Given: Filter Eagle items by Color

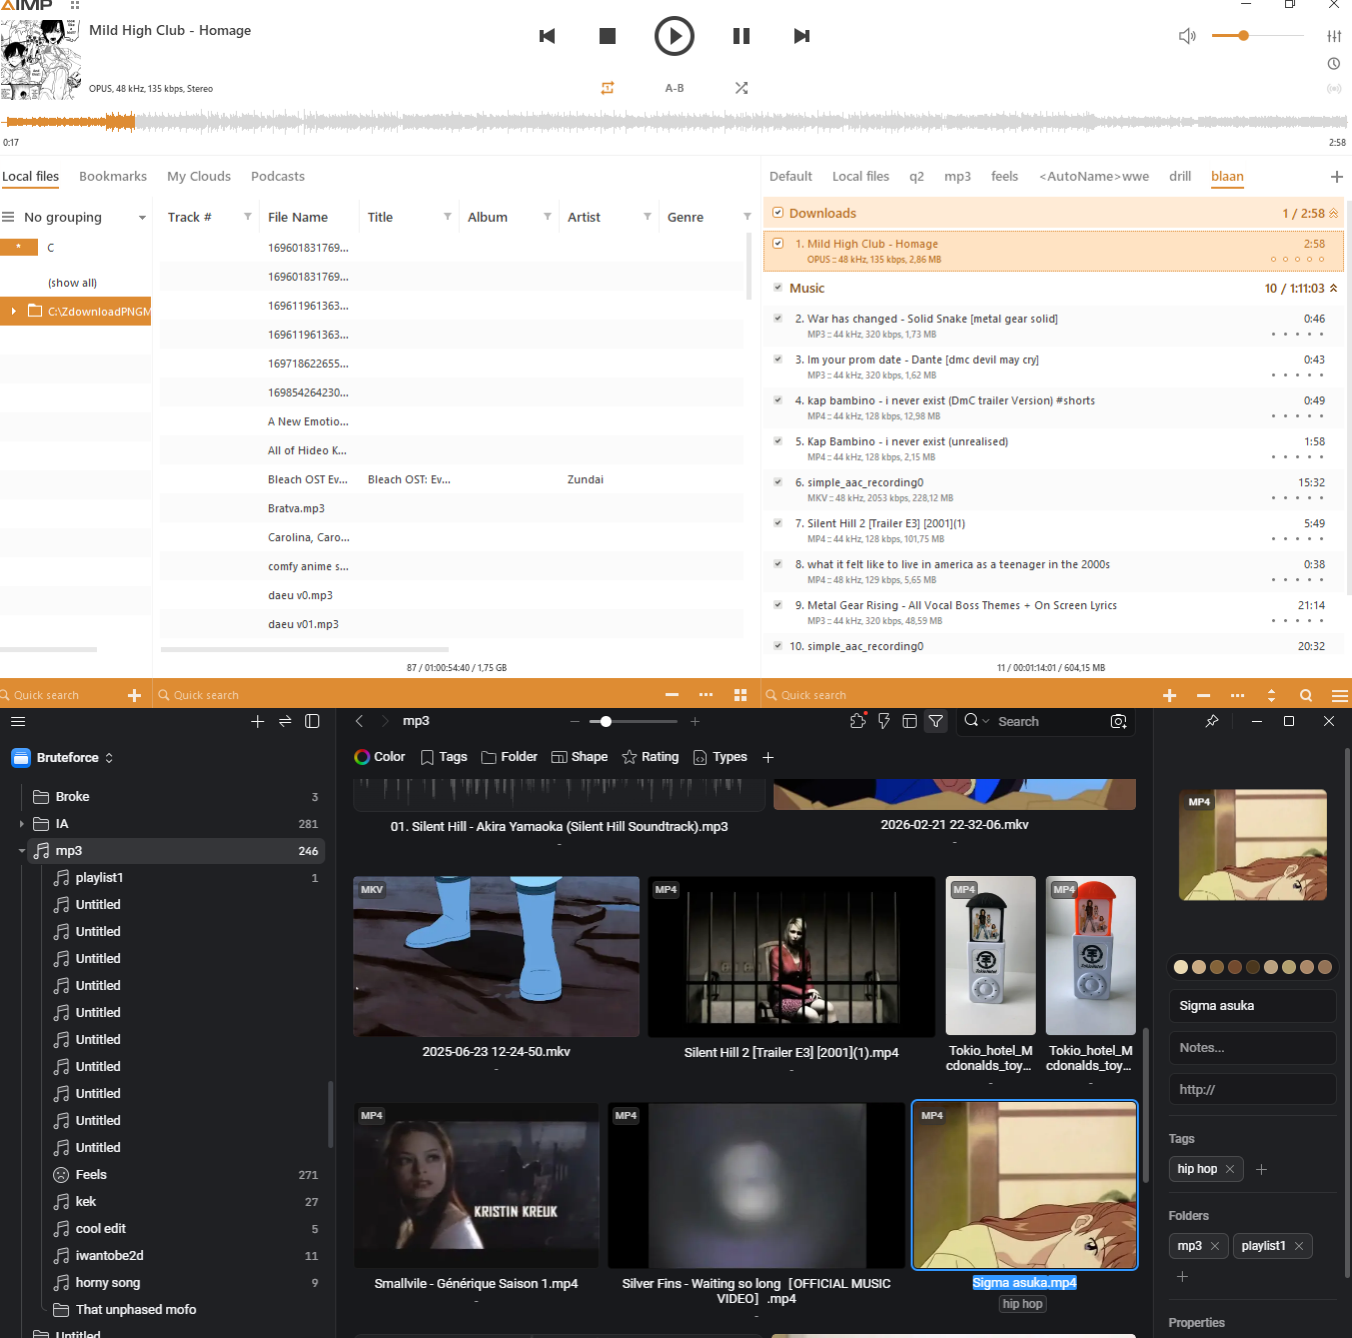Looking at the screenshot, I should tap(380, 757).
